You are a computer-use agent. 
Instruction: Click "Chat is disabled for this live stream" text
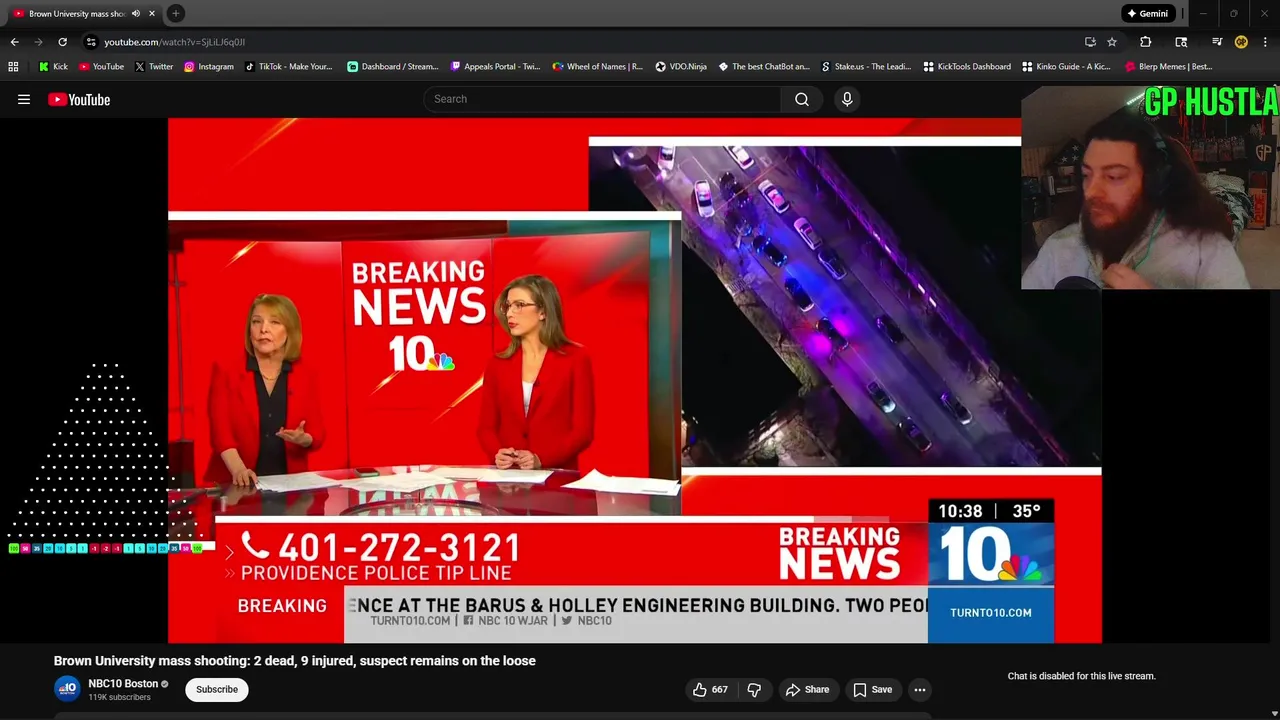point(1081,676)
